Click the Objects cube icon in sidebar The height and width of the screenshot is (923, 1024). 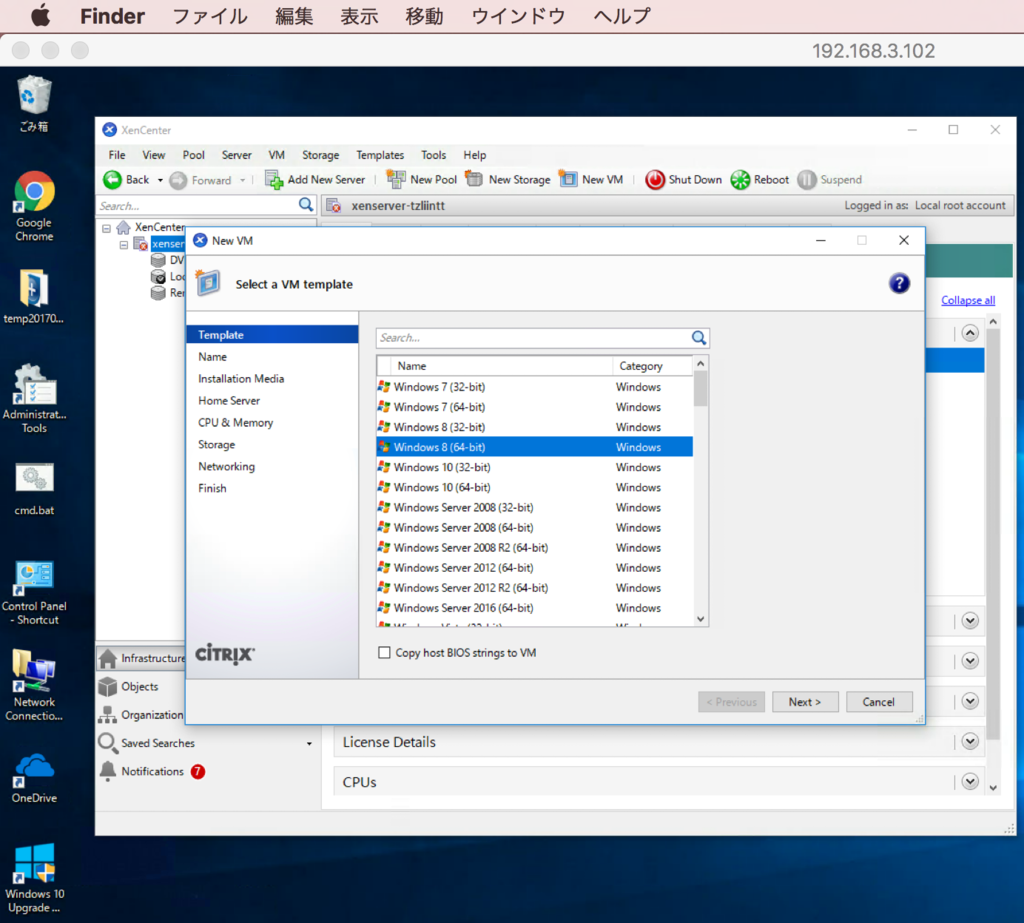108,687
